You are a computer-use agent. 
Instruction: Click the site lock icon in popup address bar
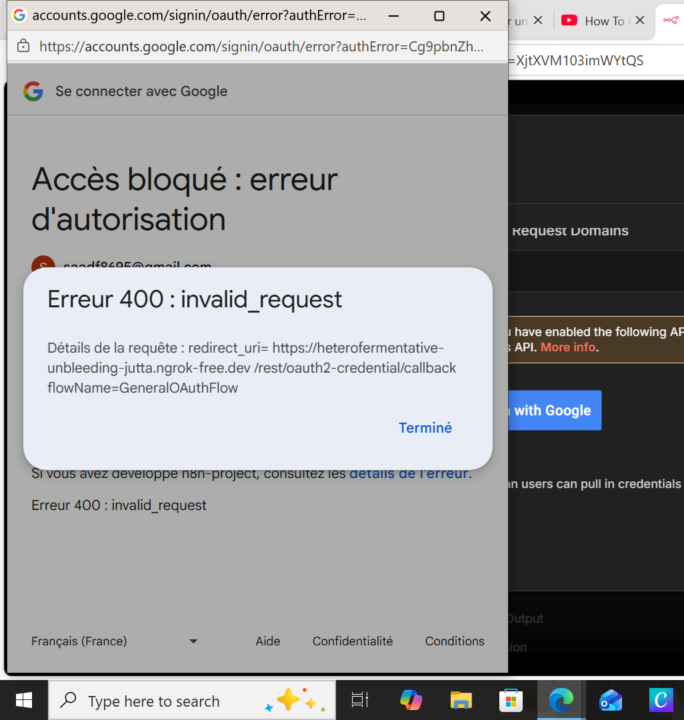pos(23,46)
